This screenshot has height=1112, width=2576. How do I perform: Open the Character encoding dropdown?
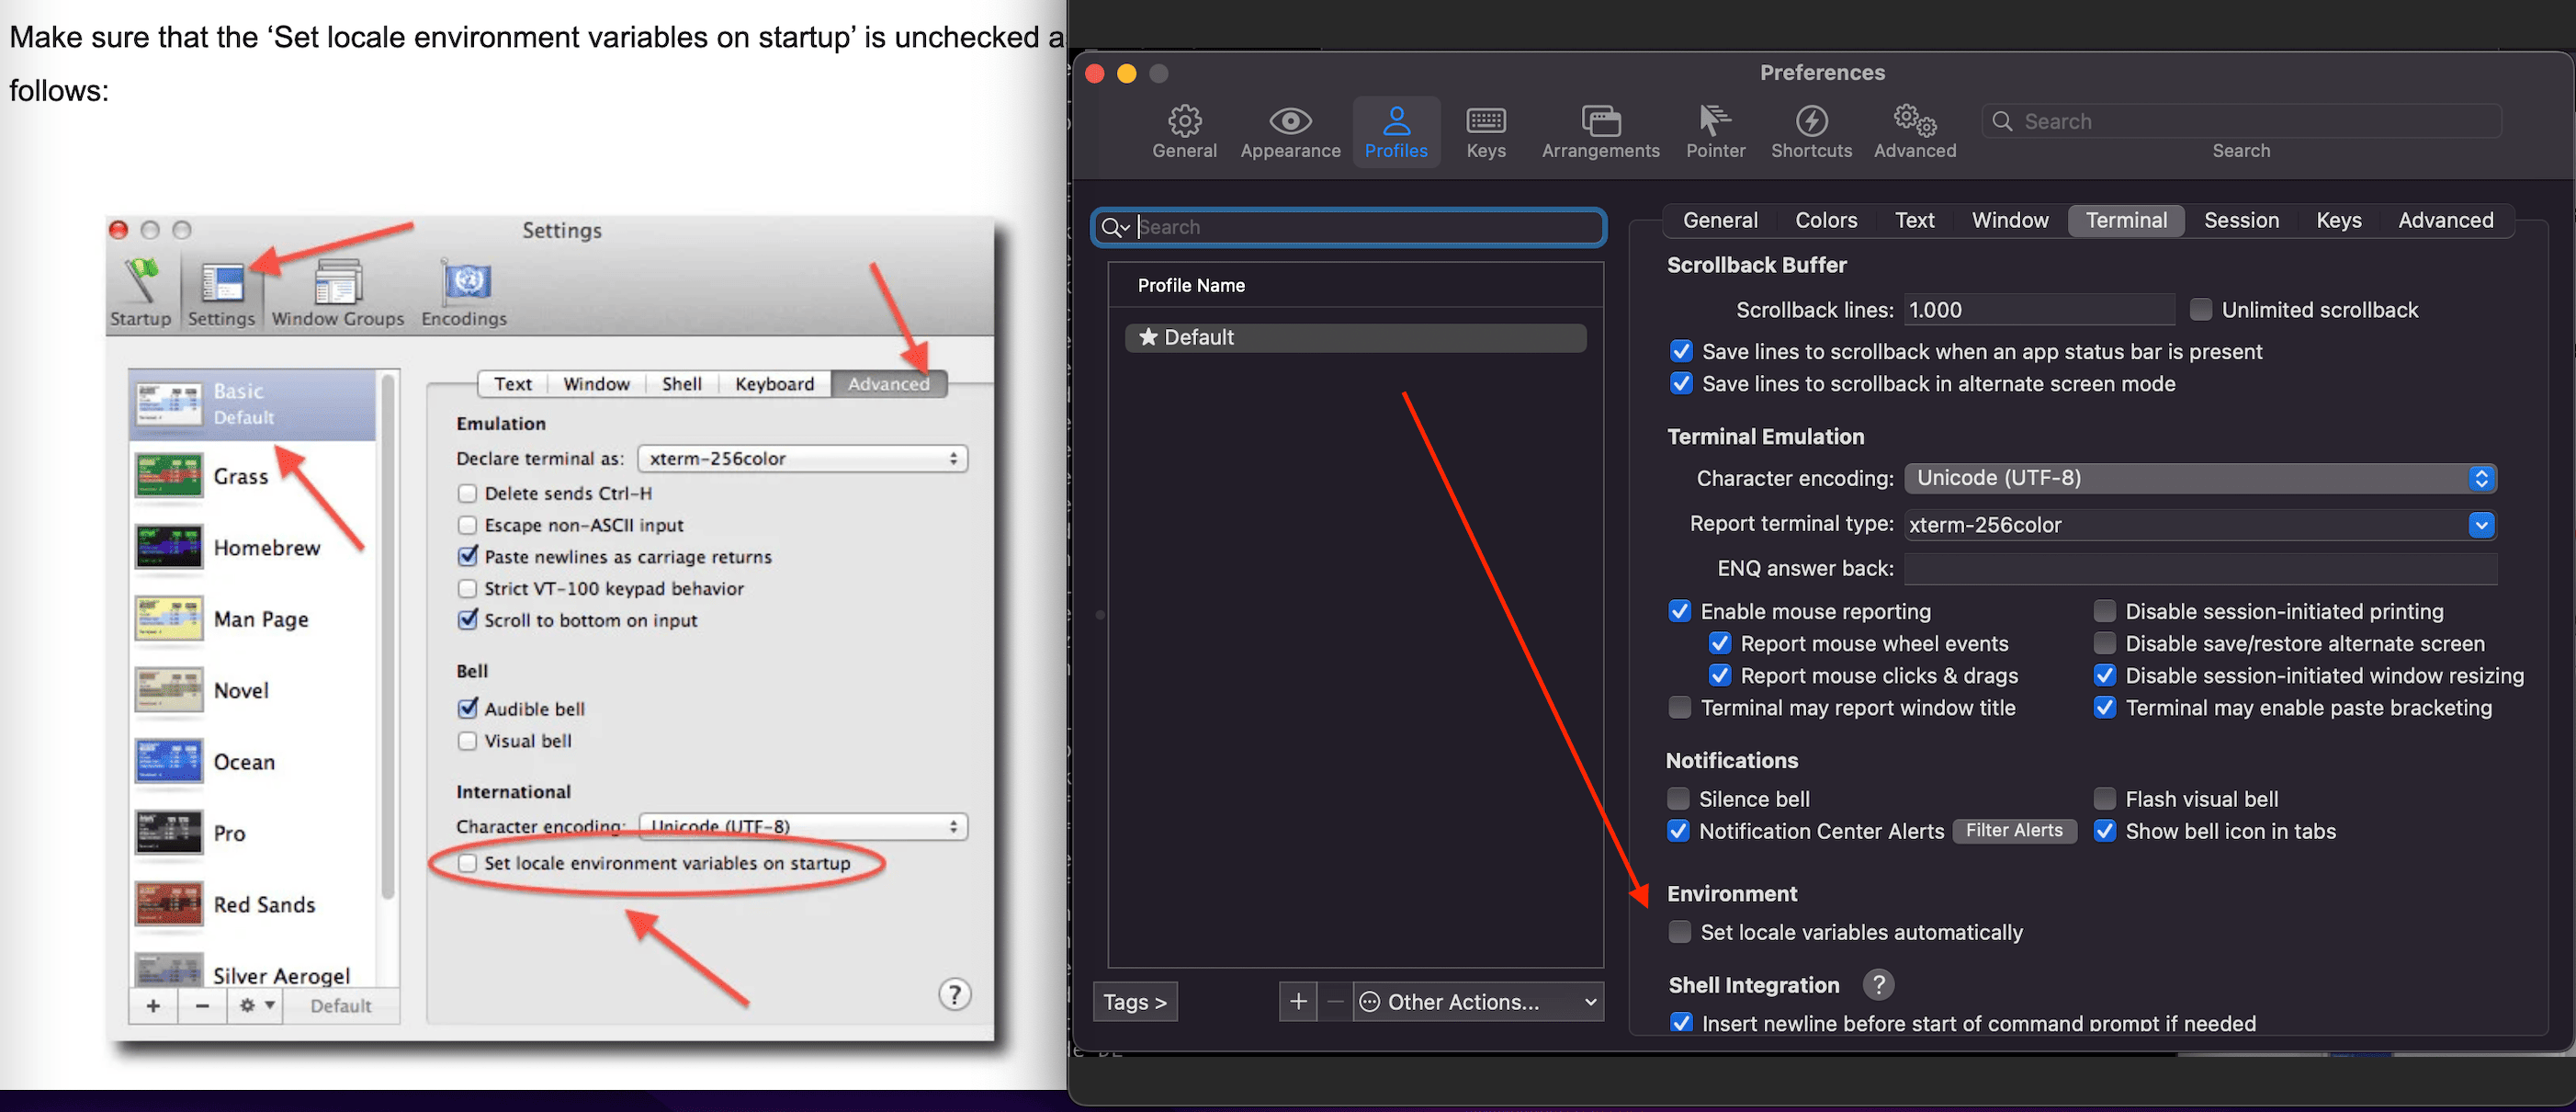tap(2200, 478)
